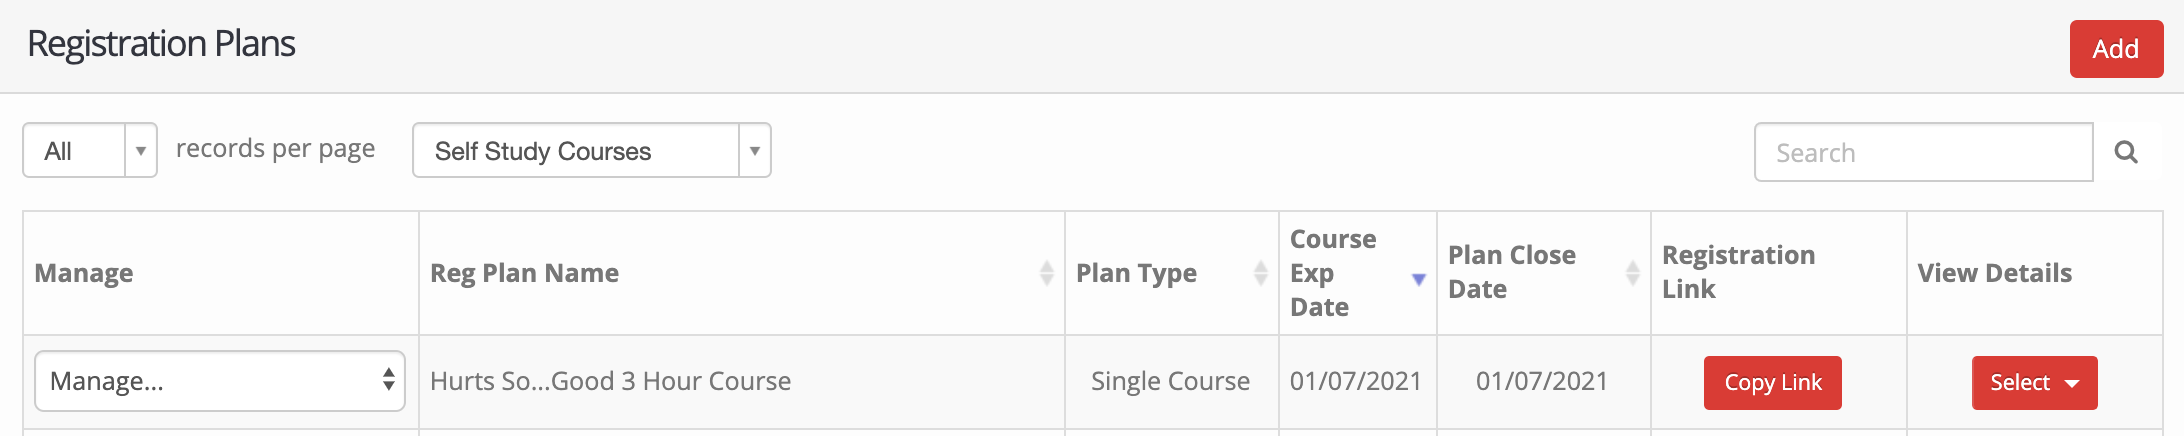Copy Link for Hurts So...Good course
This screenshot has width=2184, height=436.
(x=1772, y=383)
